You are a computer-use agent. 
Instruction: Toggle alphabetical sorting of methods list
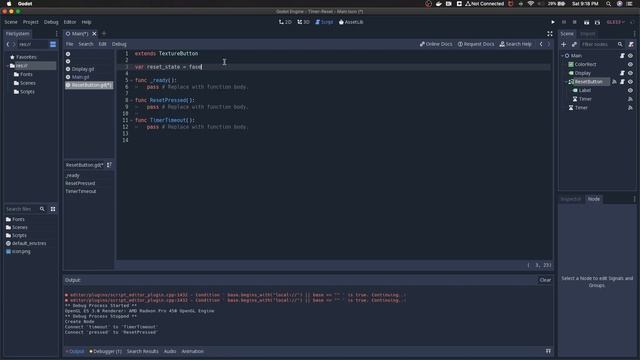point(109,165)
